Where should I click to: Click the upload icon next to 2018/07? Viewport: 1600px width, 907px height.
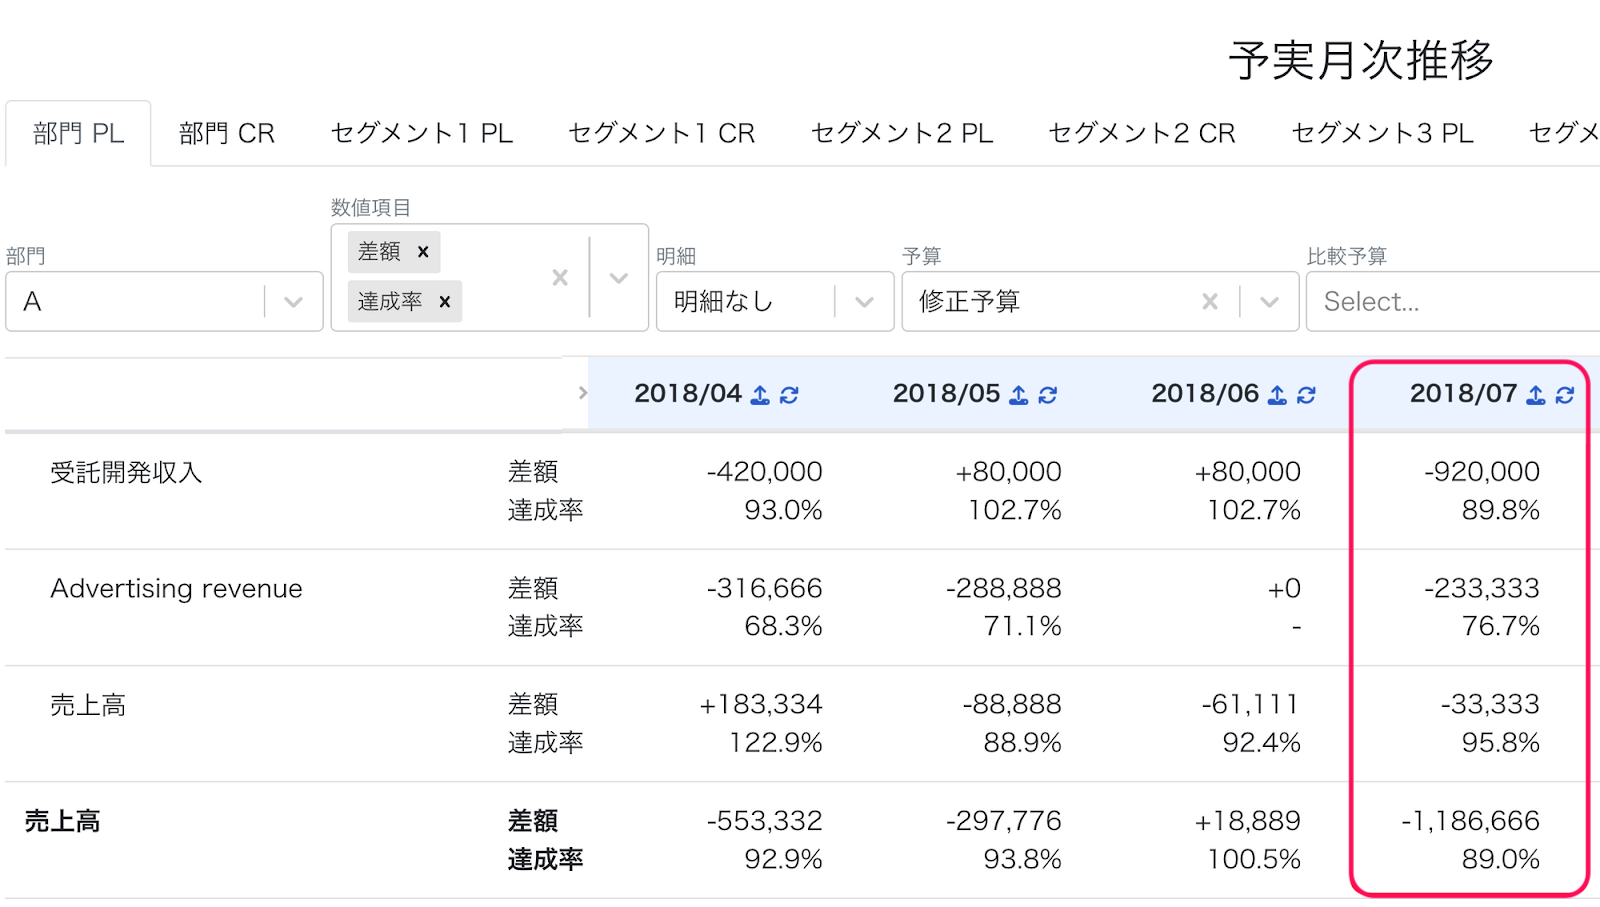pyautogui.click(x=1536, y=395)
